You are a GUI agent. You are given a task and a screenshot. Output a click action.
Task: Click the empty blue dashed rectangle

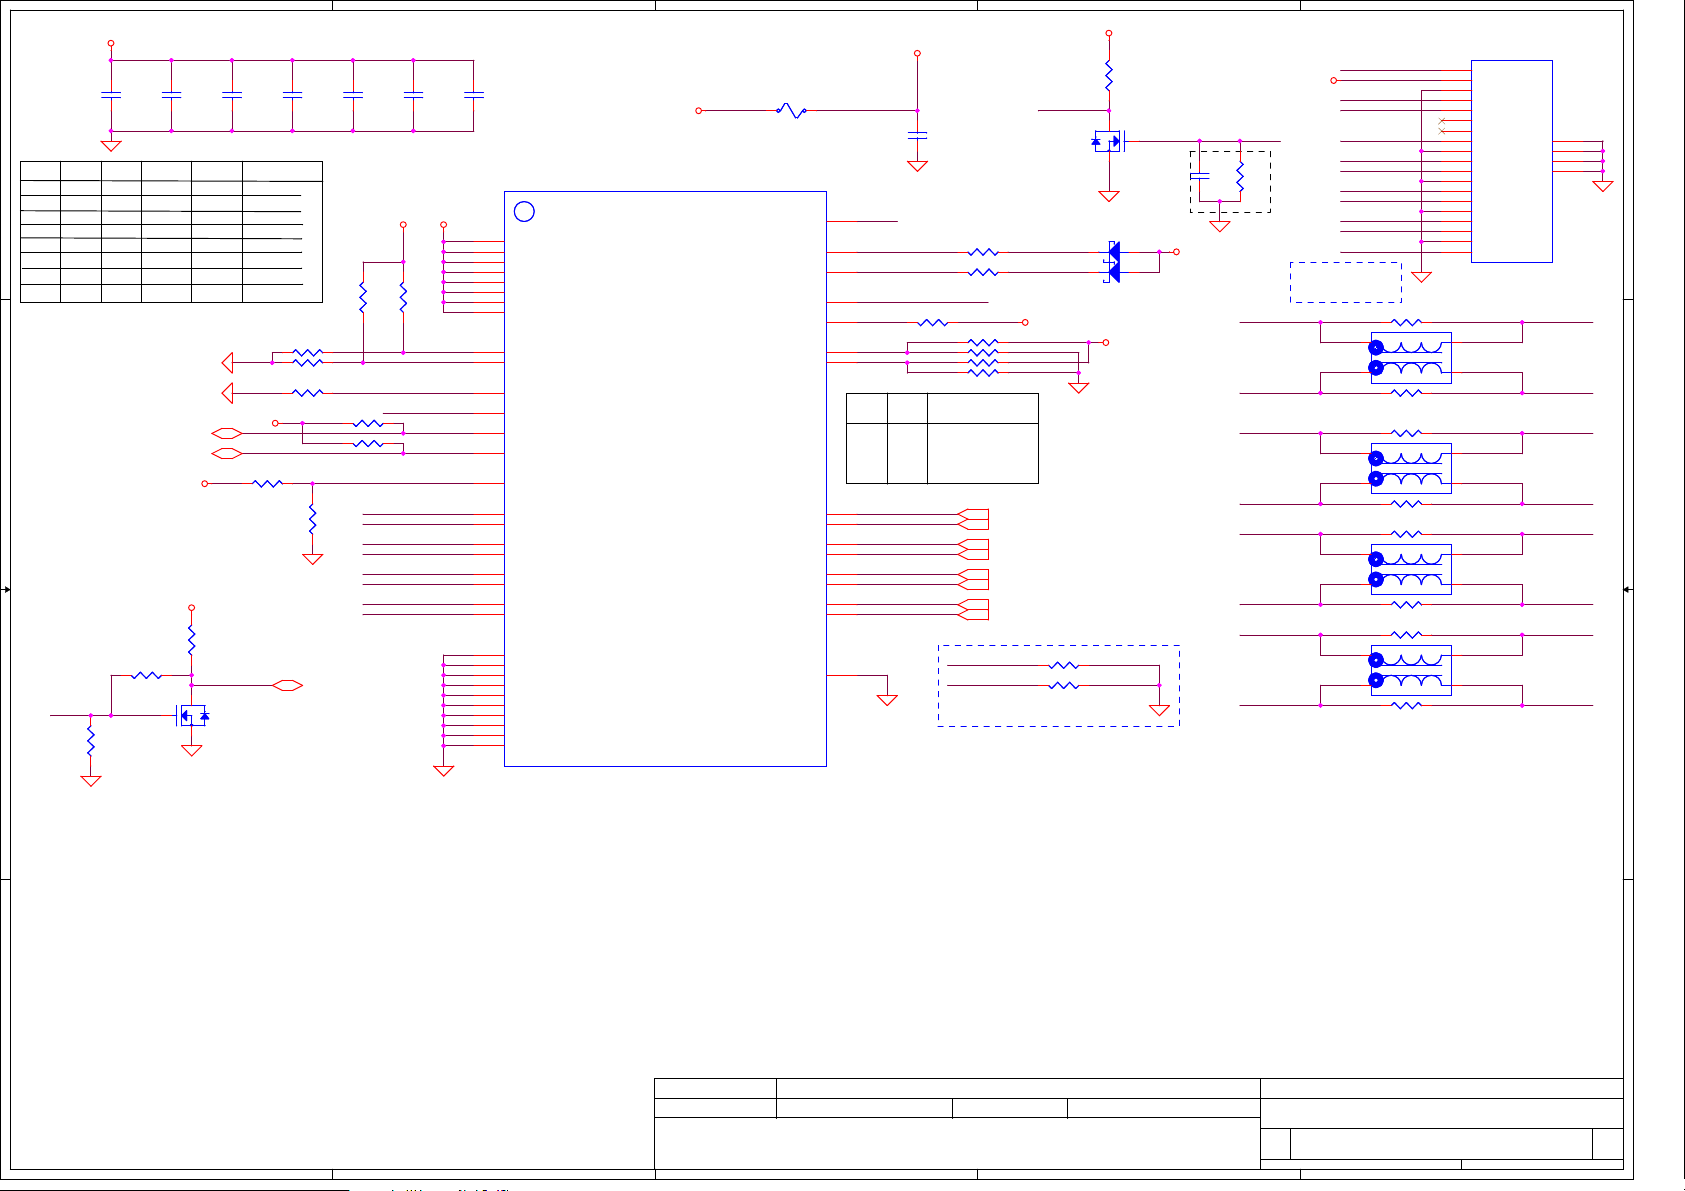1345,282
